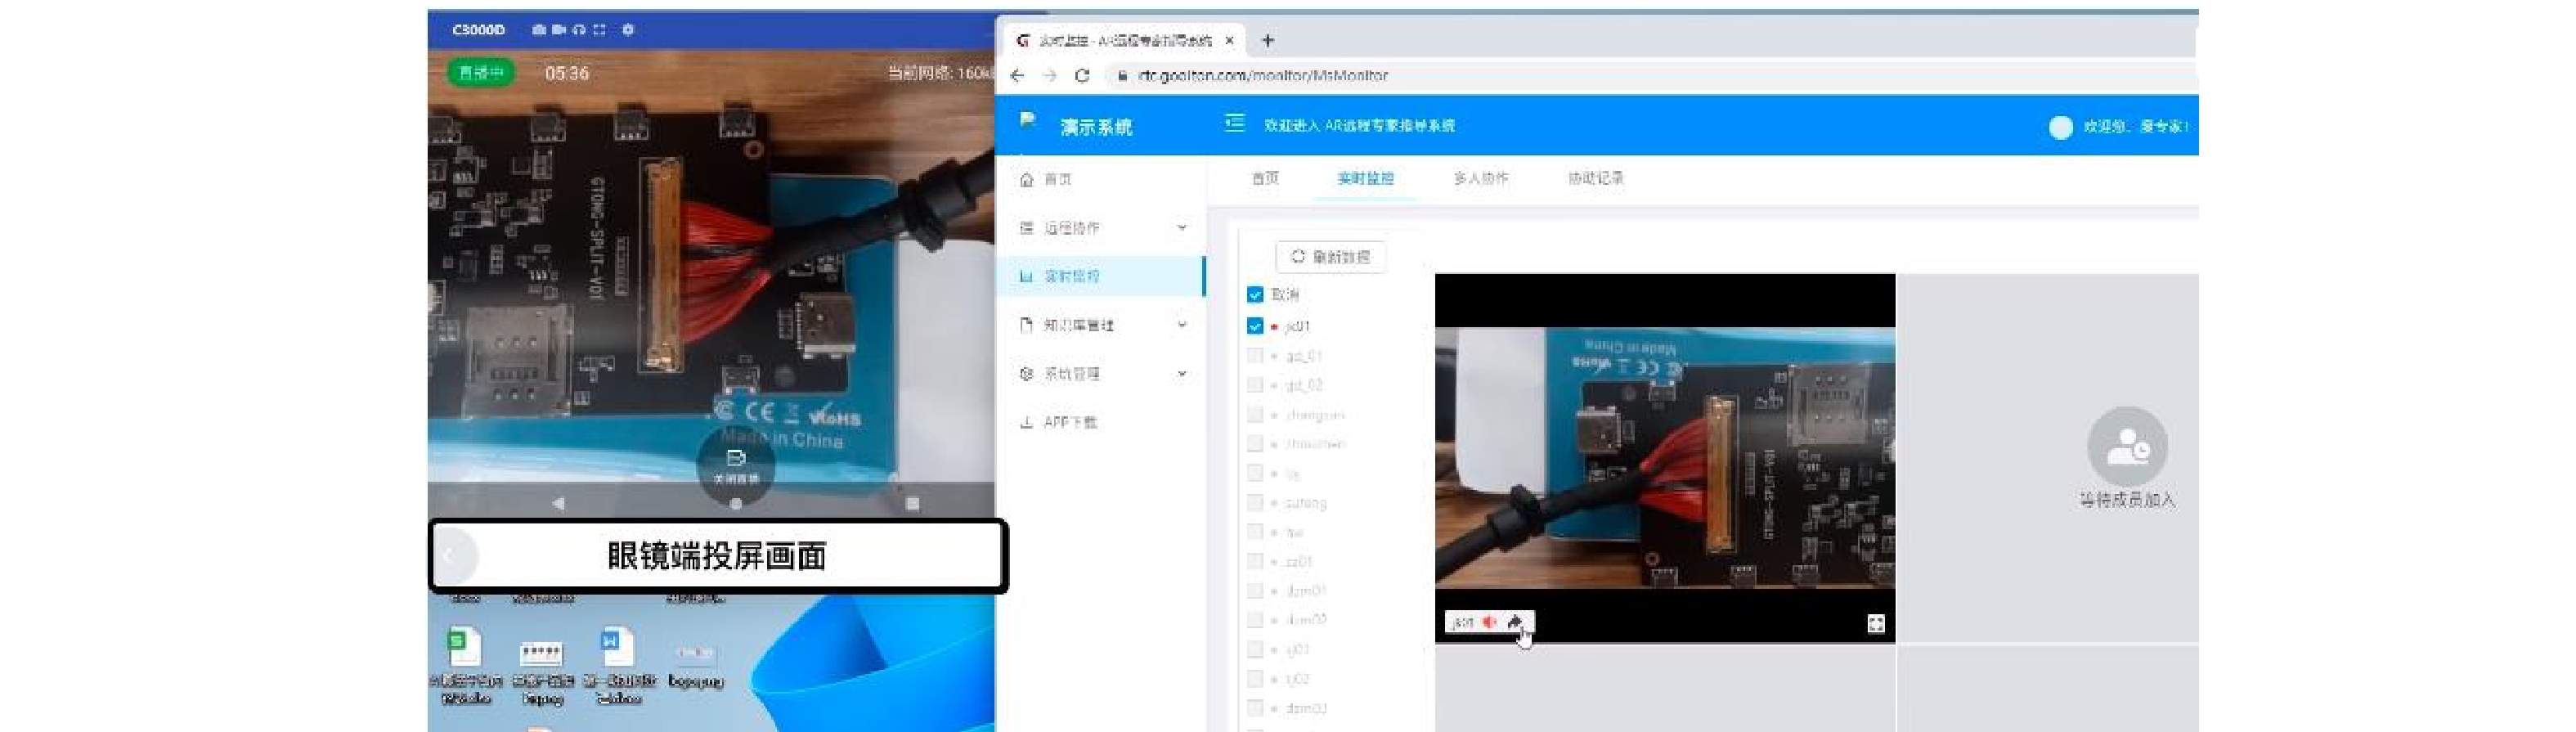Expand the 知识库管理 sidebar menu
The height and width of the screenshot is (732, 2576).
tap(1100, 325)
